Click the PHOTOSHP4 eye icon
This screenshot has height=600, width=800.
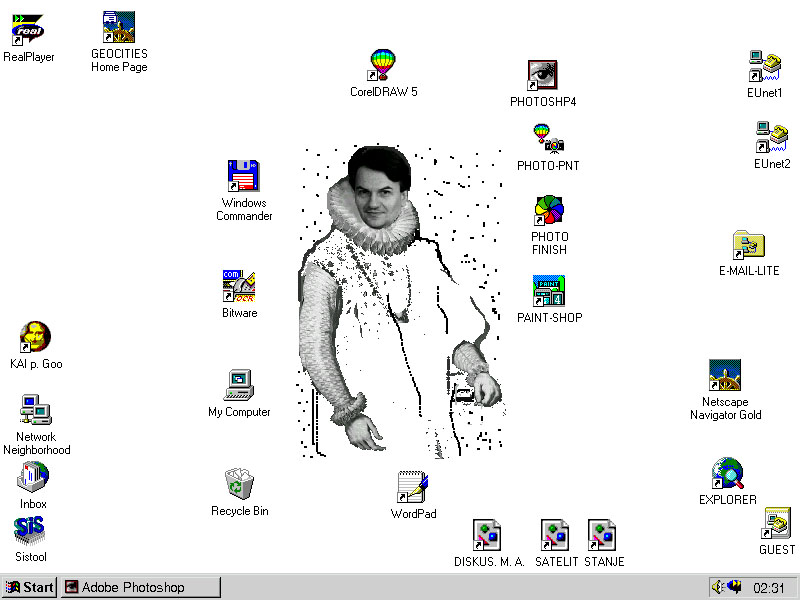(x=542, y=76)
